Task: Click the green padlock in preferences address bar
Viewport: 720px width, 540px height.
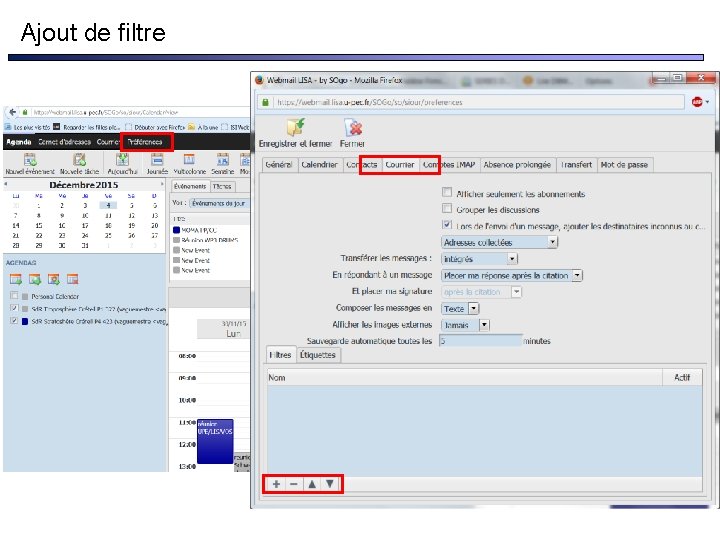Action: (265, 102)
